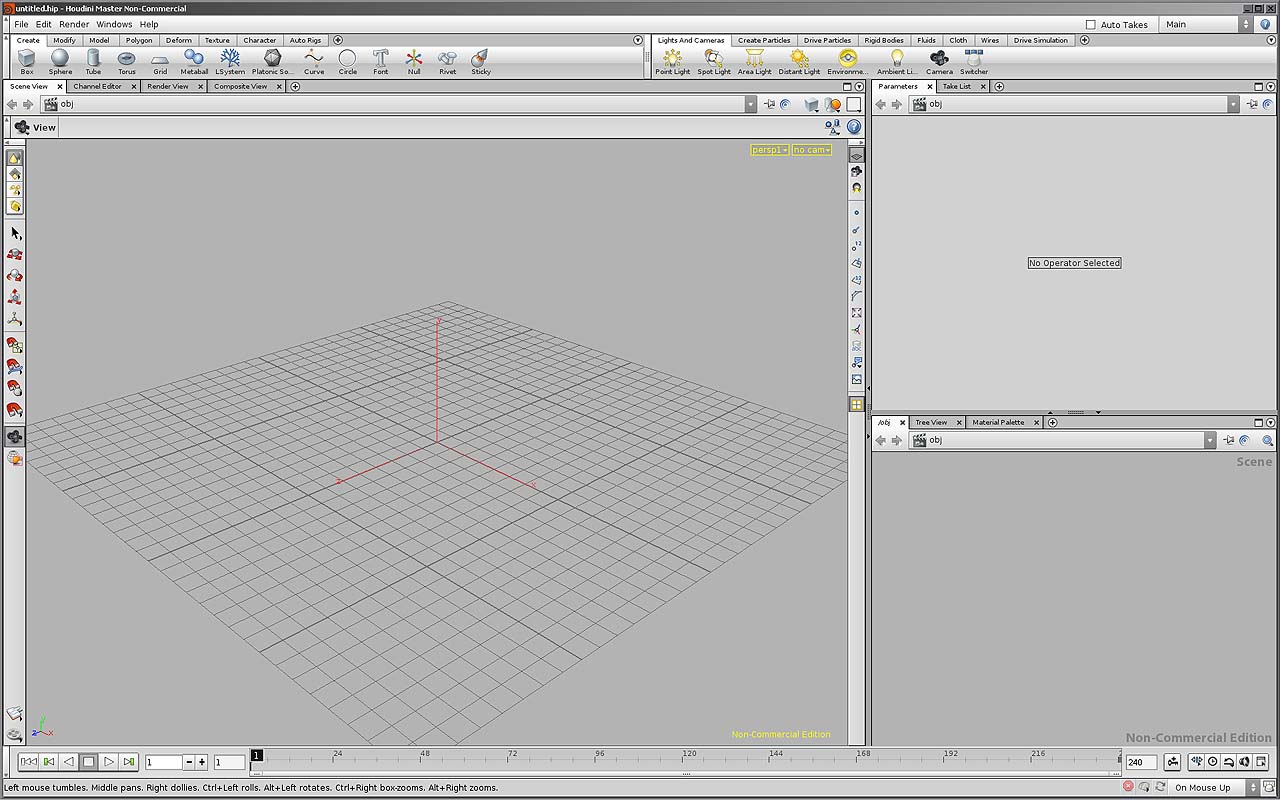Click the play forward button

coord(109,762)
